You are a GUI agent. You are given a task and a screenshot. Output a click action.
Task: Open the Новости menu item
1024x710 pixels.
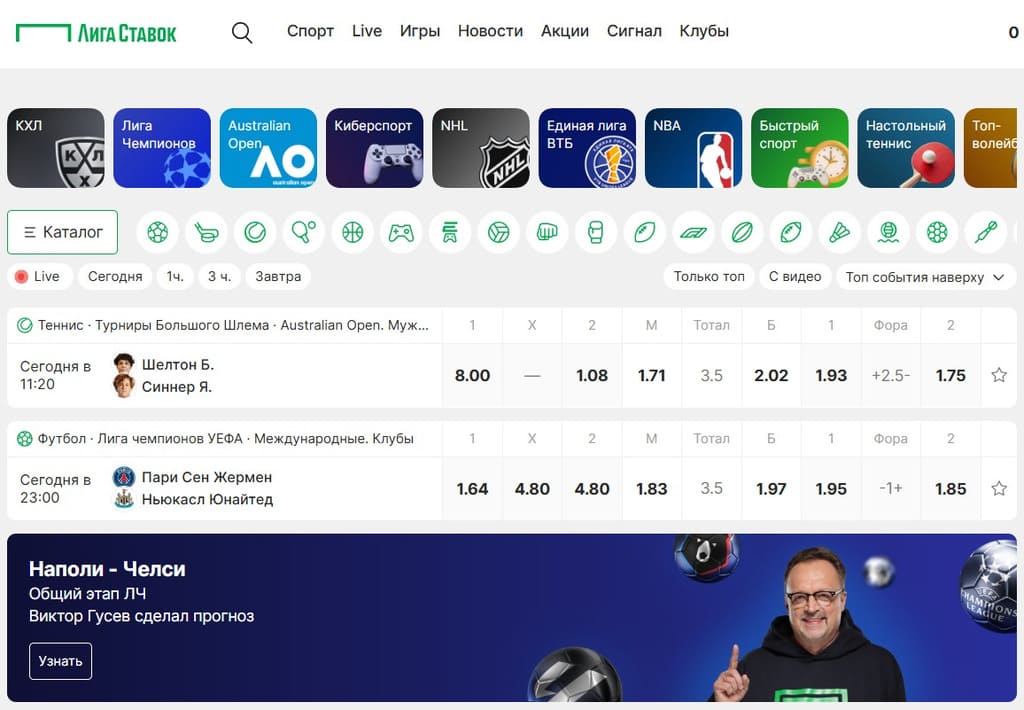pyautogui.click(x=490, y=31)
